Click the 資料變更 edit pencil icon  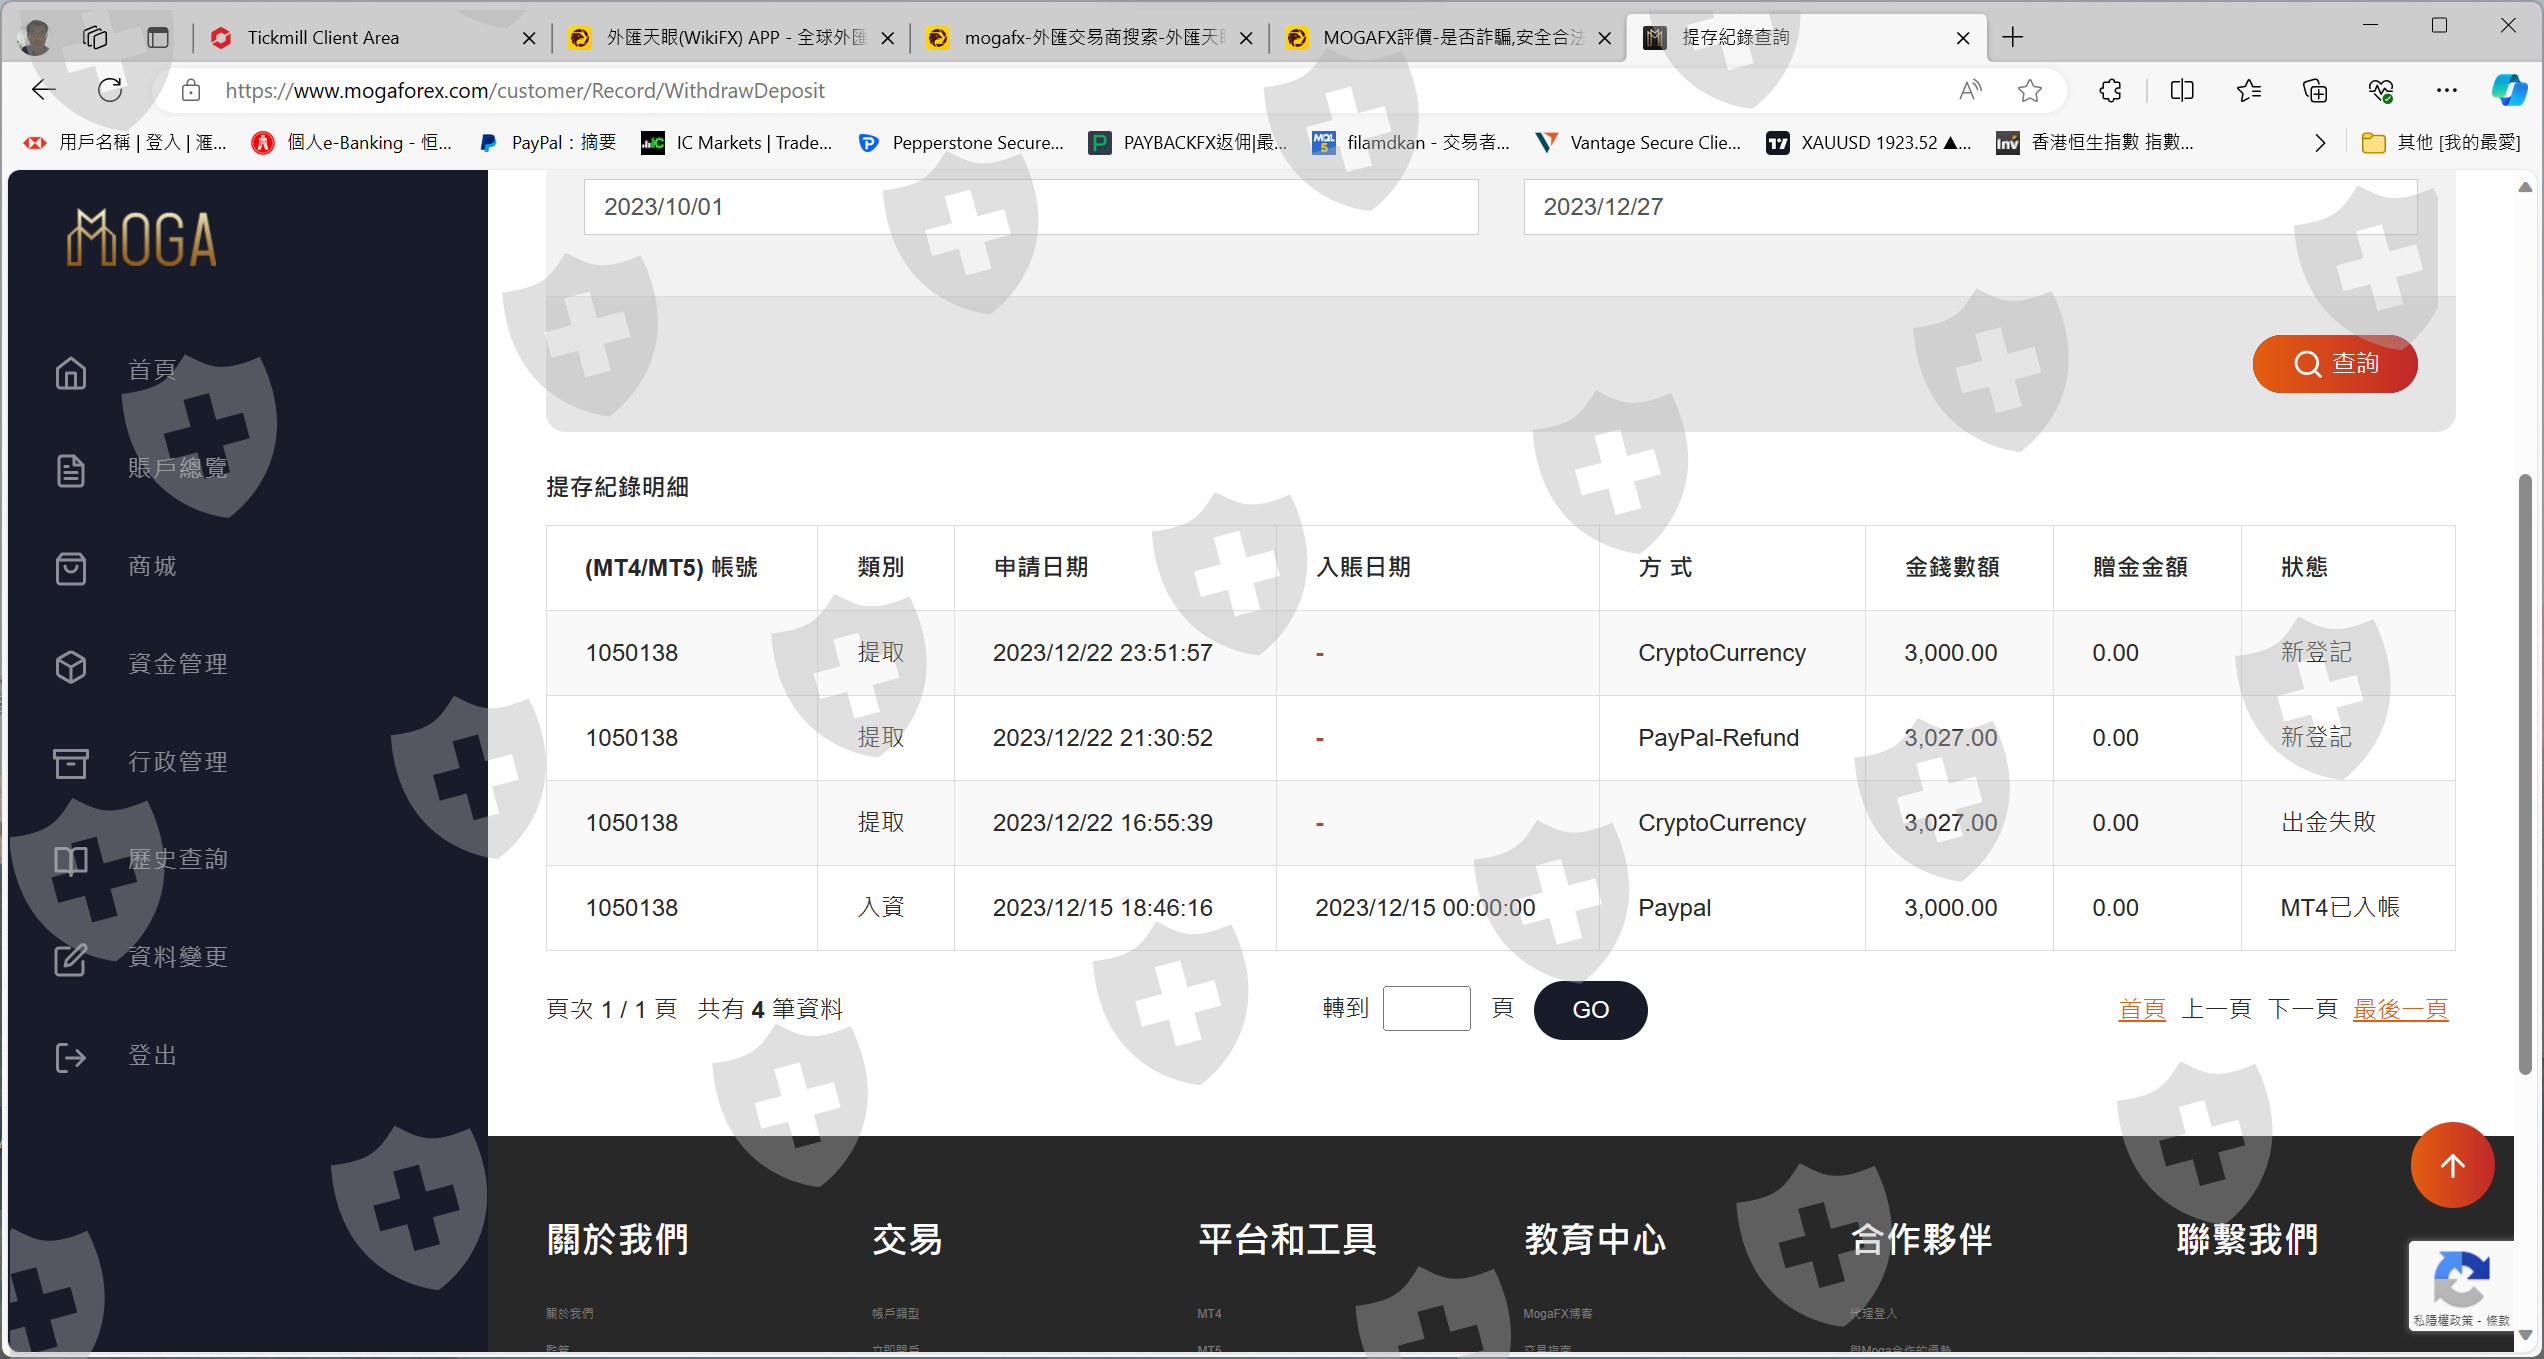(70, 958)
